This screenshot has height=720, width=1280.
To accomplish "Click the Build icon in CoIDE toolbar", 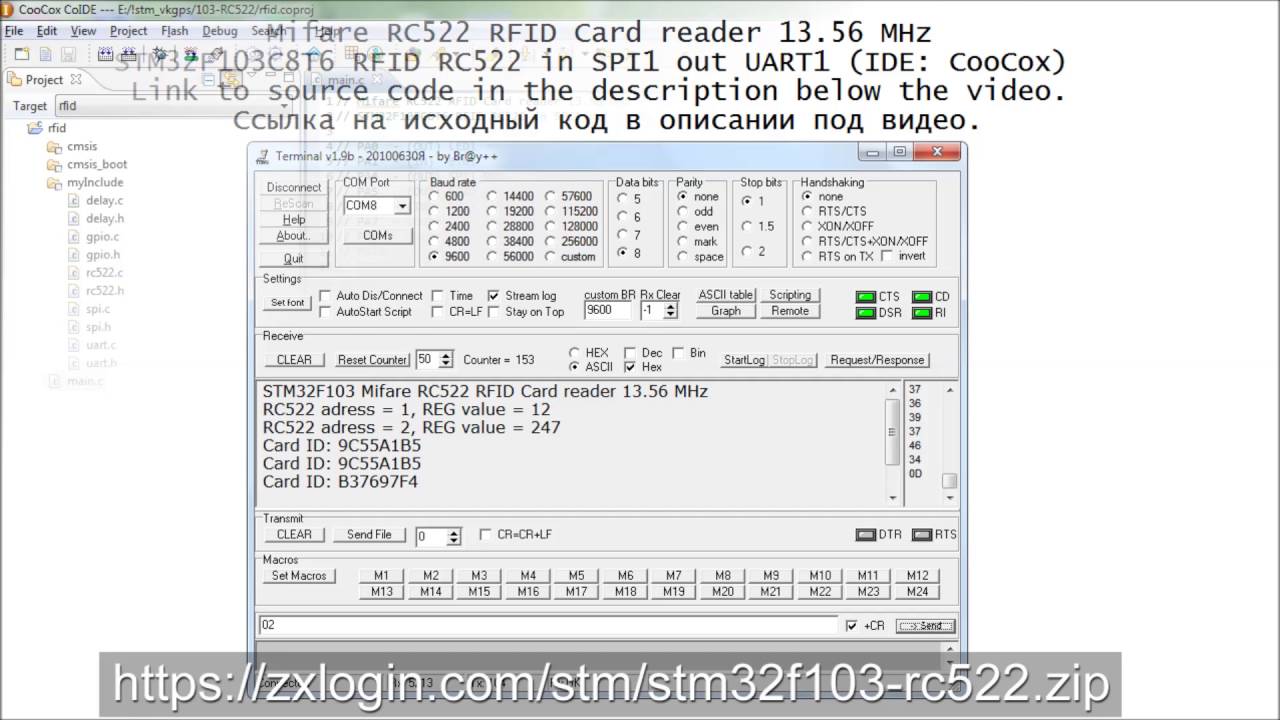I will pyautogui.click(x=107, y=54).
